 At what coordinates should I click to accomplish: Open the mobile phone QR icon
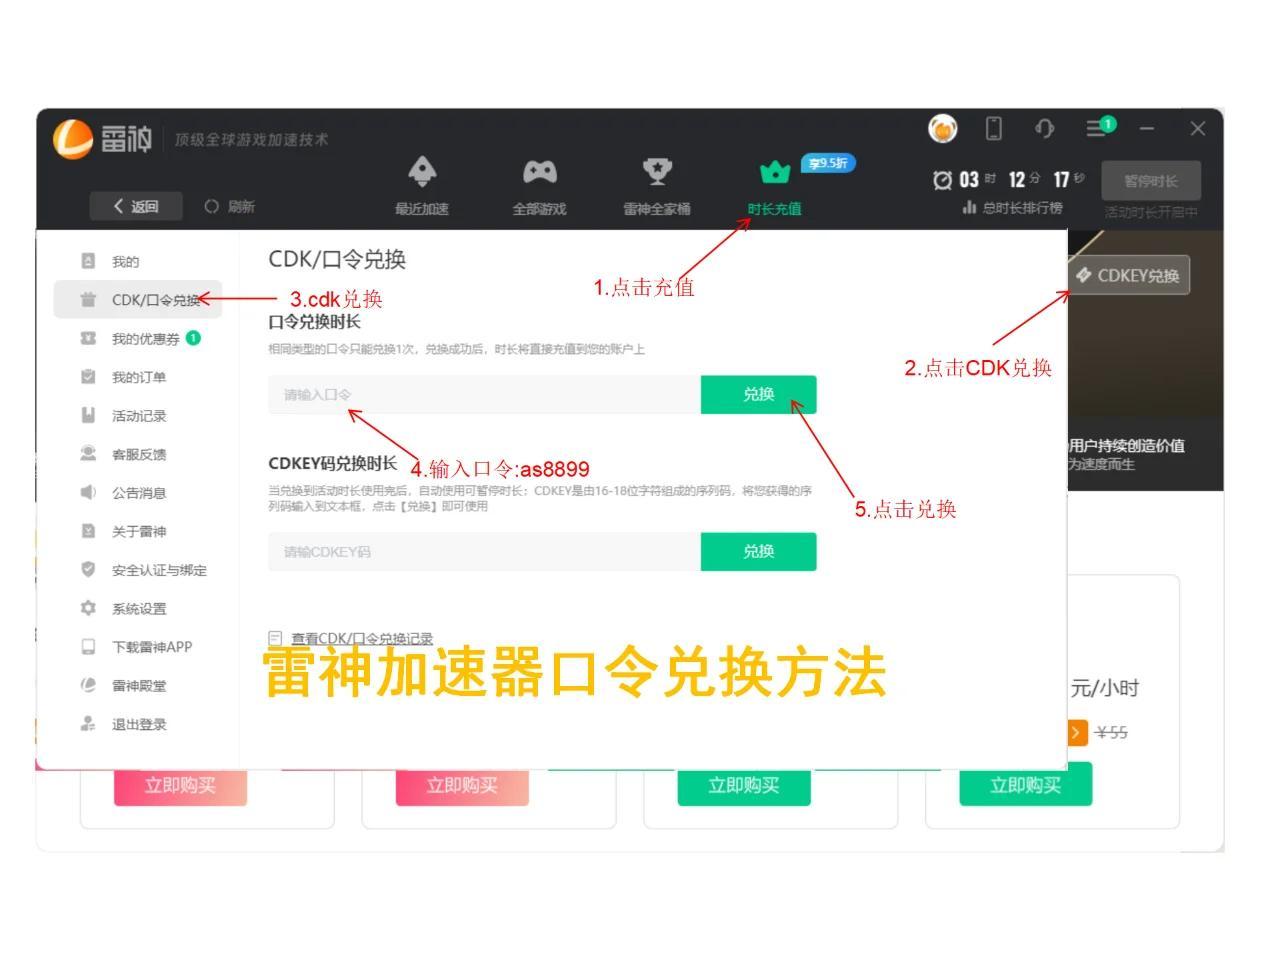click(993, 129)
